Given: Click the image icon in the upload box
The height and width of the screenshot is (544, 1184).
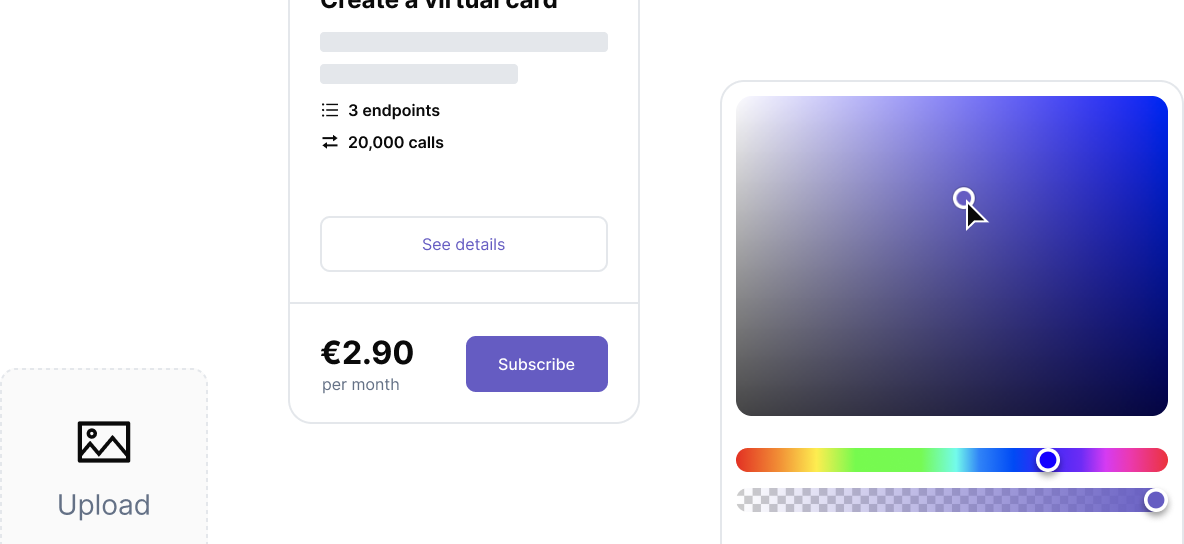Looking at the screenshot, I should pos(104,441).
